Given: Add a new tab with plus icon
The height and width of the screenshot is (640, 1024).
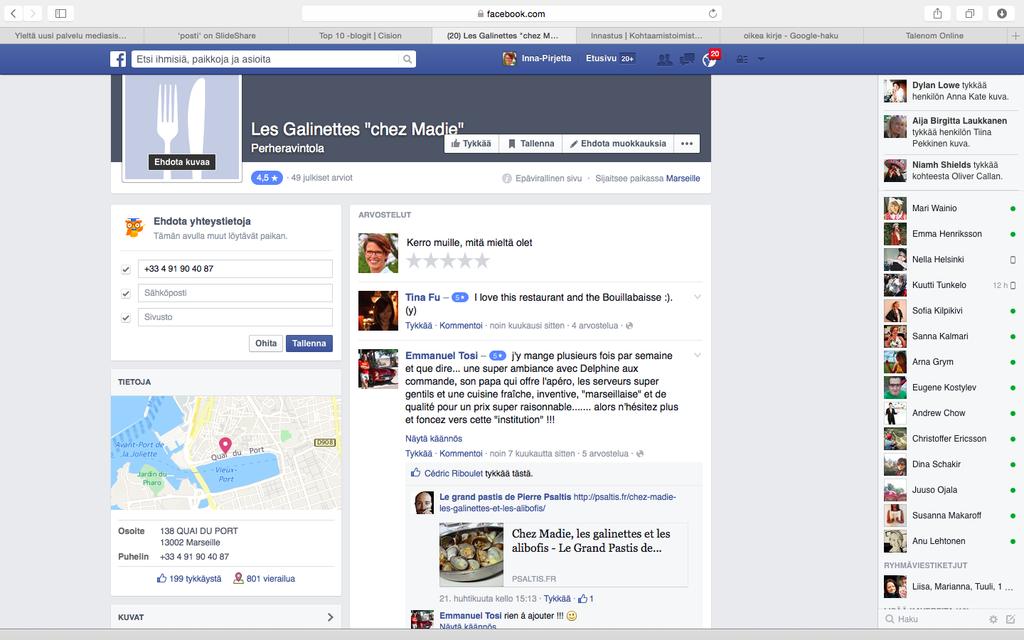Looking at the screenshot, I should click(1016, 36).
